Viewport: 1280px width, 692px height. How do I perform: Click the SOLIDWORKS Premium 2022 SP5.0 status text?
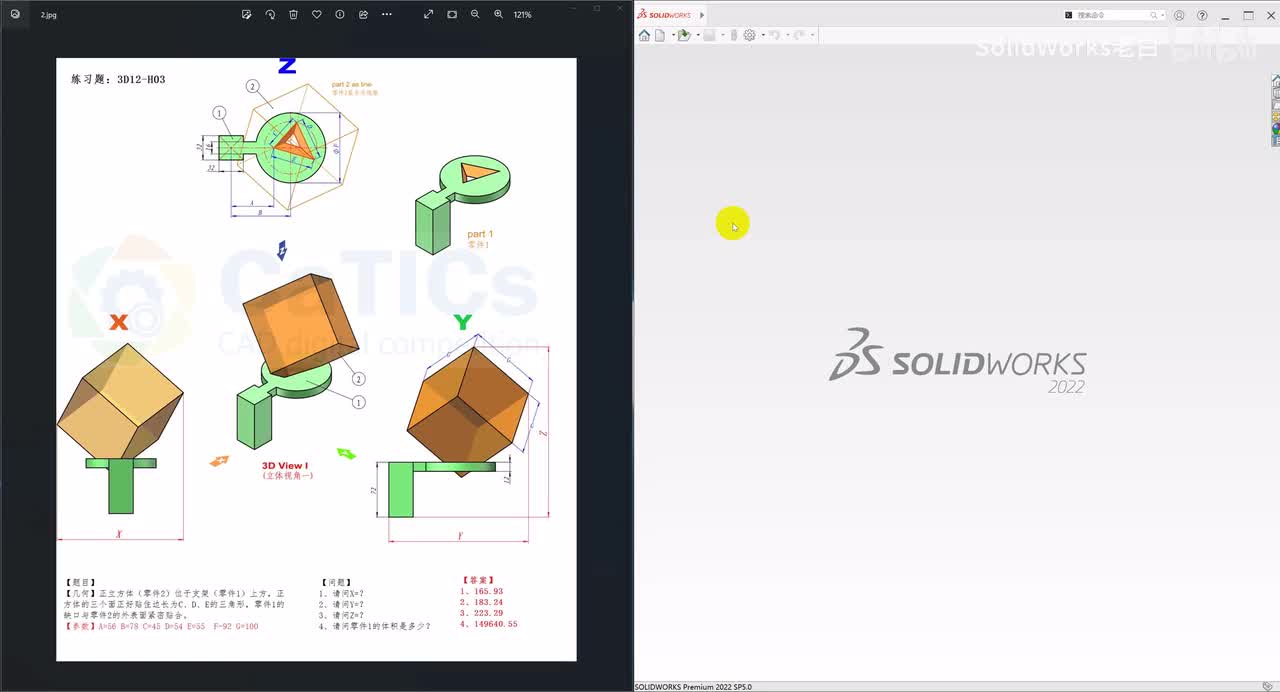click(x=693, y=687)
